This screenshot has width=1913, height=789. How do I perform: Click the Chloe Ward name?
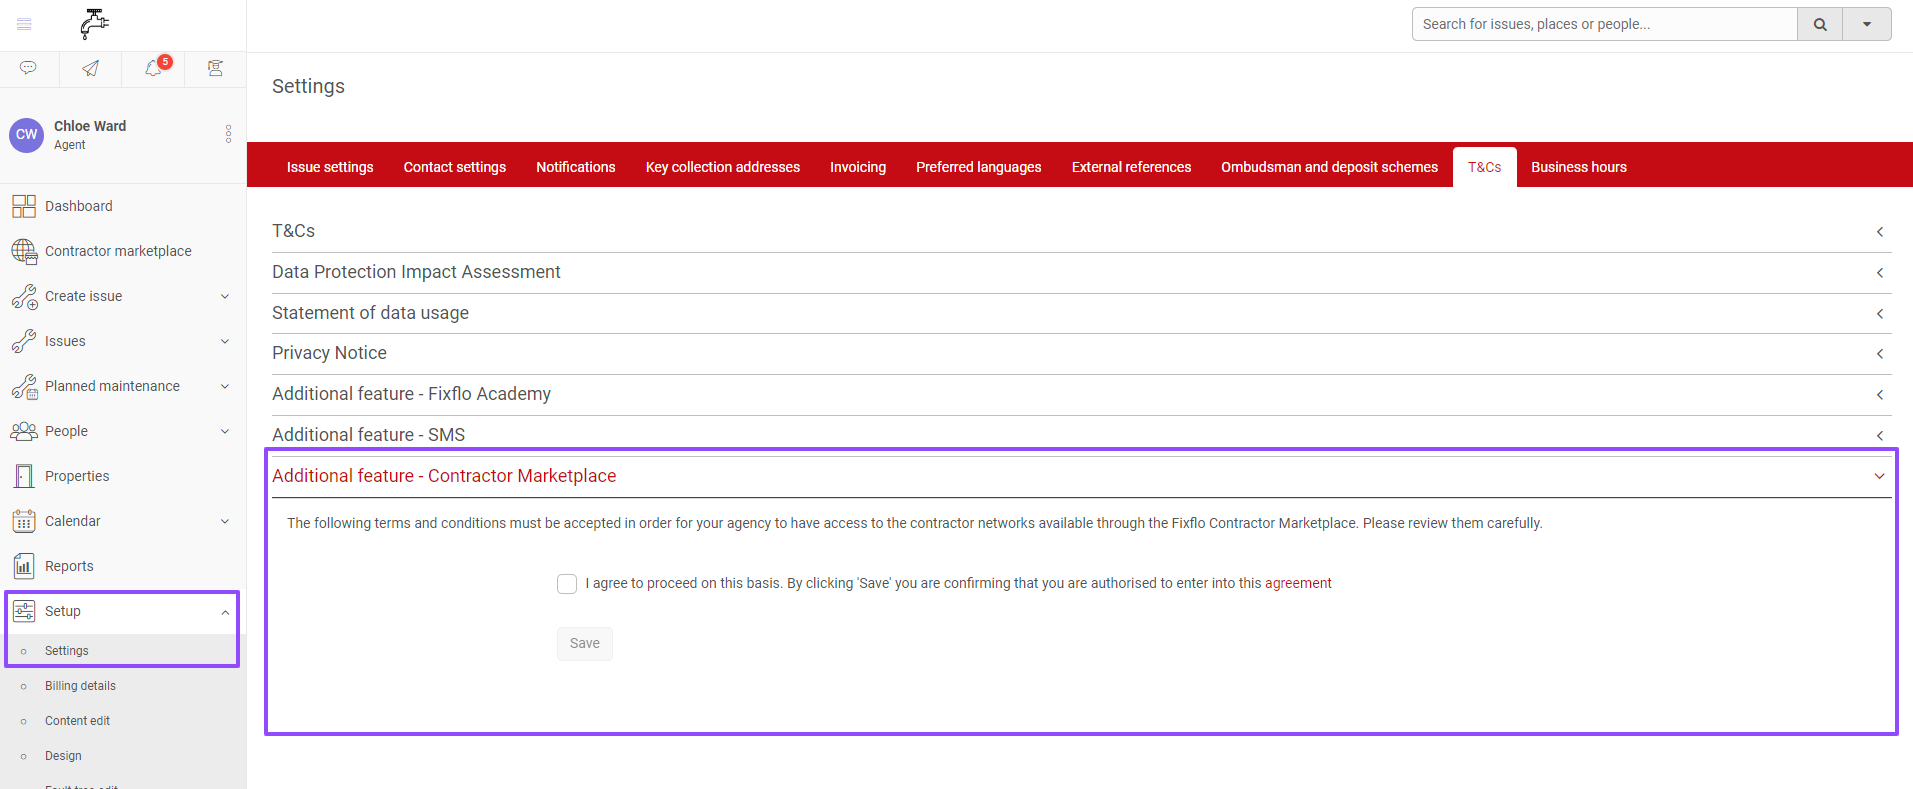[x=90, y=126]
